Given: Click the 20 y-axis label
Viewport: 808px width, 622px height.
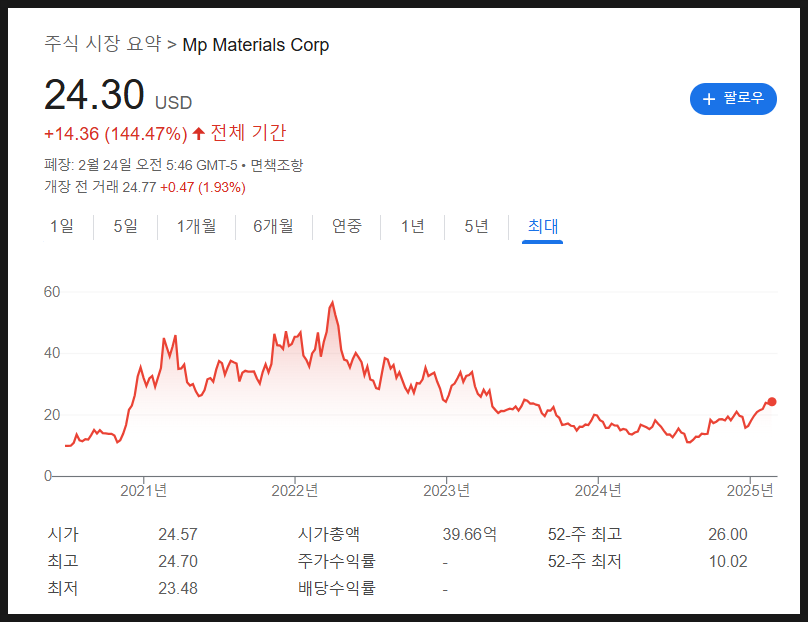Looking at the screenshot, I should coord(52,415).
